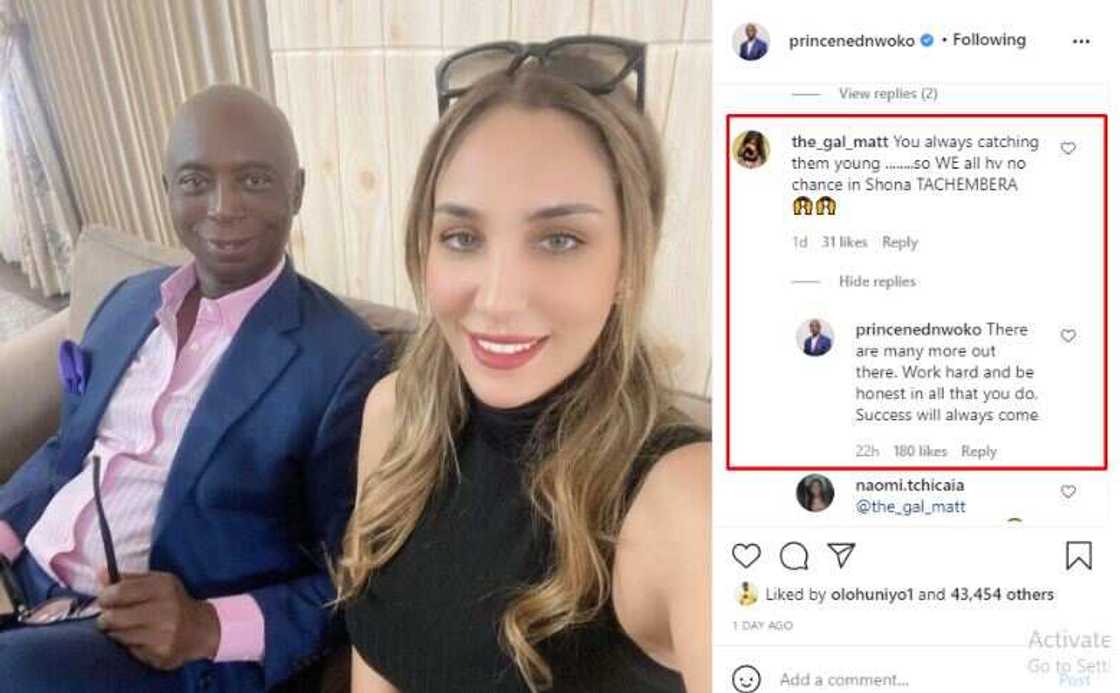Viewport: 1120px width, 693px height.
Task: Open the_gal_matt profile avatar
Action: [751, 149]
